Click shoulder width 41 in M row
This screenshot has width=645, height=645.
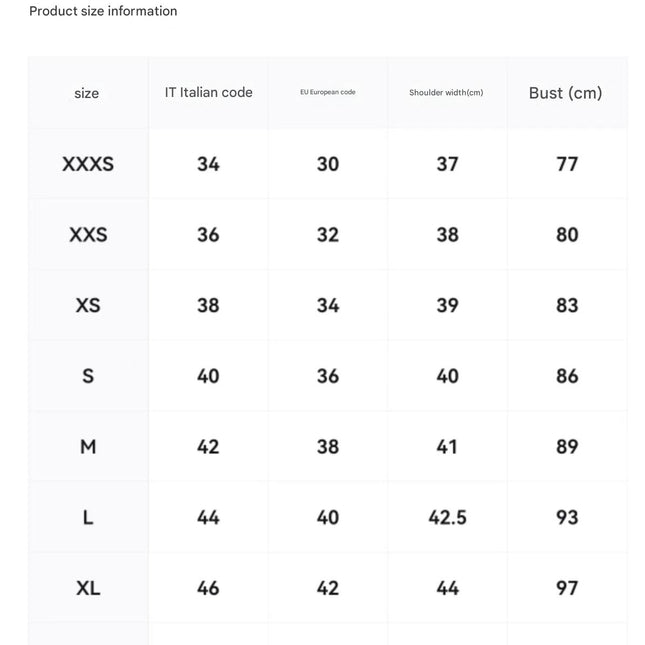tap(447, 447)
